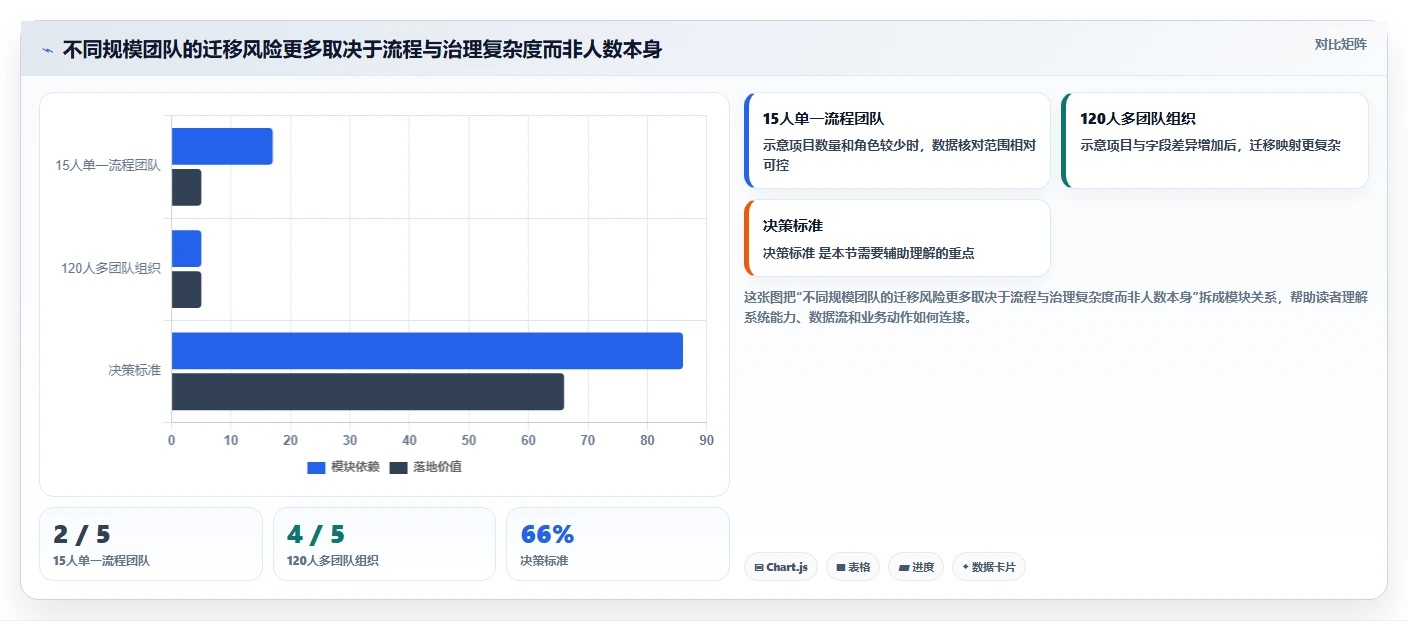
Task: Click the icon in the Chart.js chip
Action: 759,567
